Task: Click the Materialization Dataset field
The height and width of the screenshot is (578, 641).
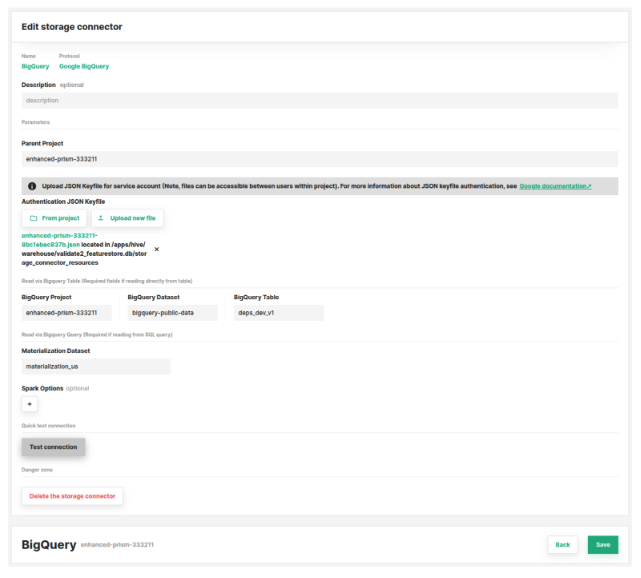Action: coord(96,367)
